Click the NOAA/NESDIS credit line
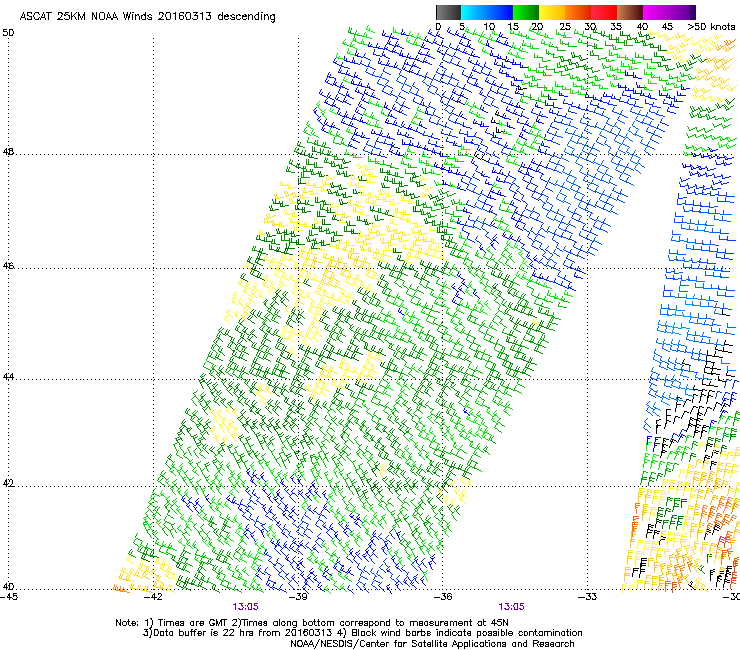This screenshot has height=650, width=740. tap(432, 644)
